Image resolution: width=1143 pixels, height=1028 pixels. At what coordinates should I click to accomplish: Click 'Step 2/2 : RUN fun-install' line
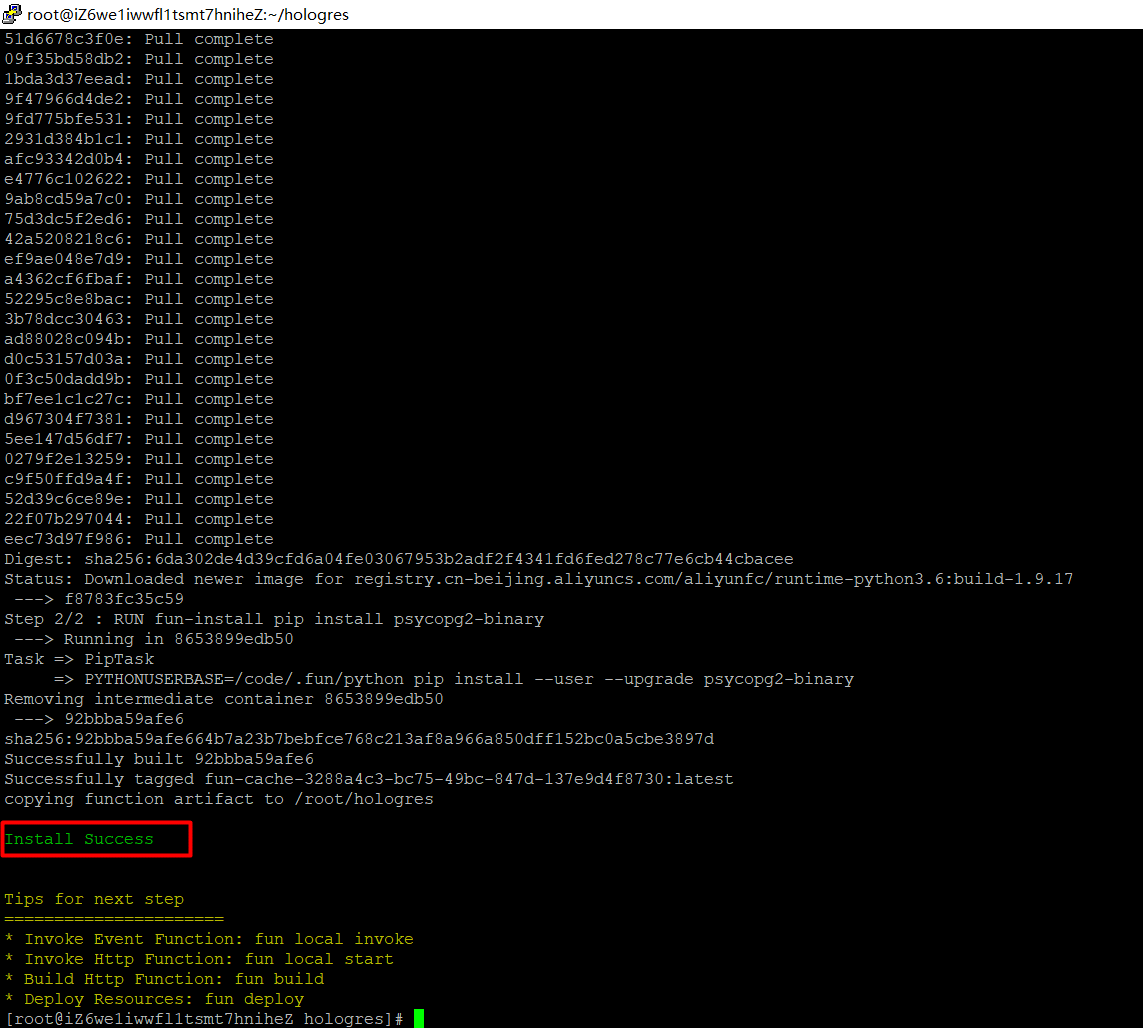[x=274, y=619]
